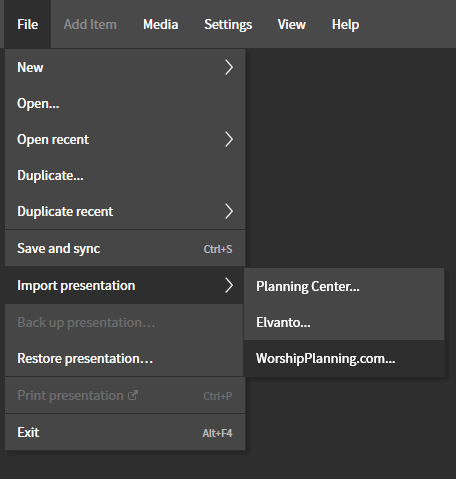This screenshot has height=479, width=456.
Task: Click the external link icon beside Print presentation
Action: tap(133, 395)
